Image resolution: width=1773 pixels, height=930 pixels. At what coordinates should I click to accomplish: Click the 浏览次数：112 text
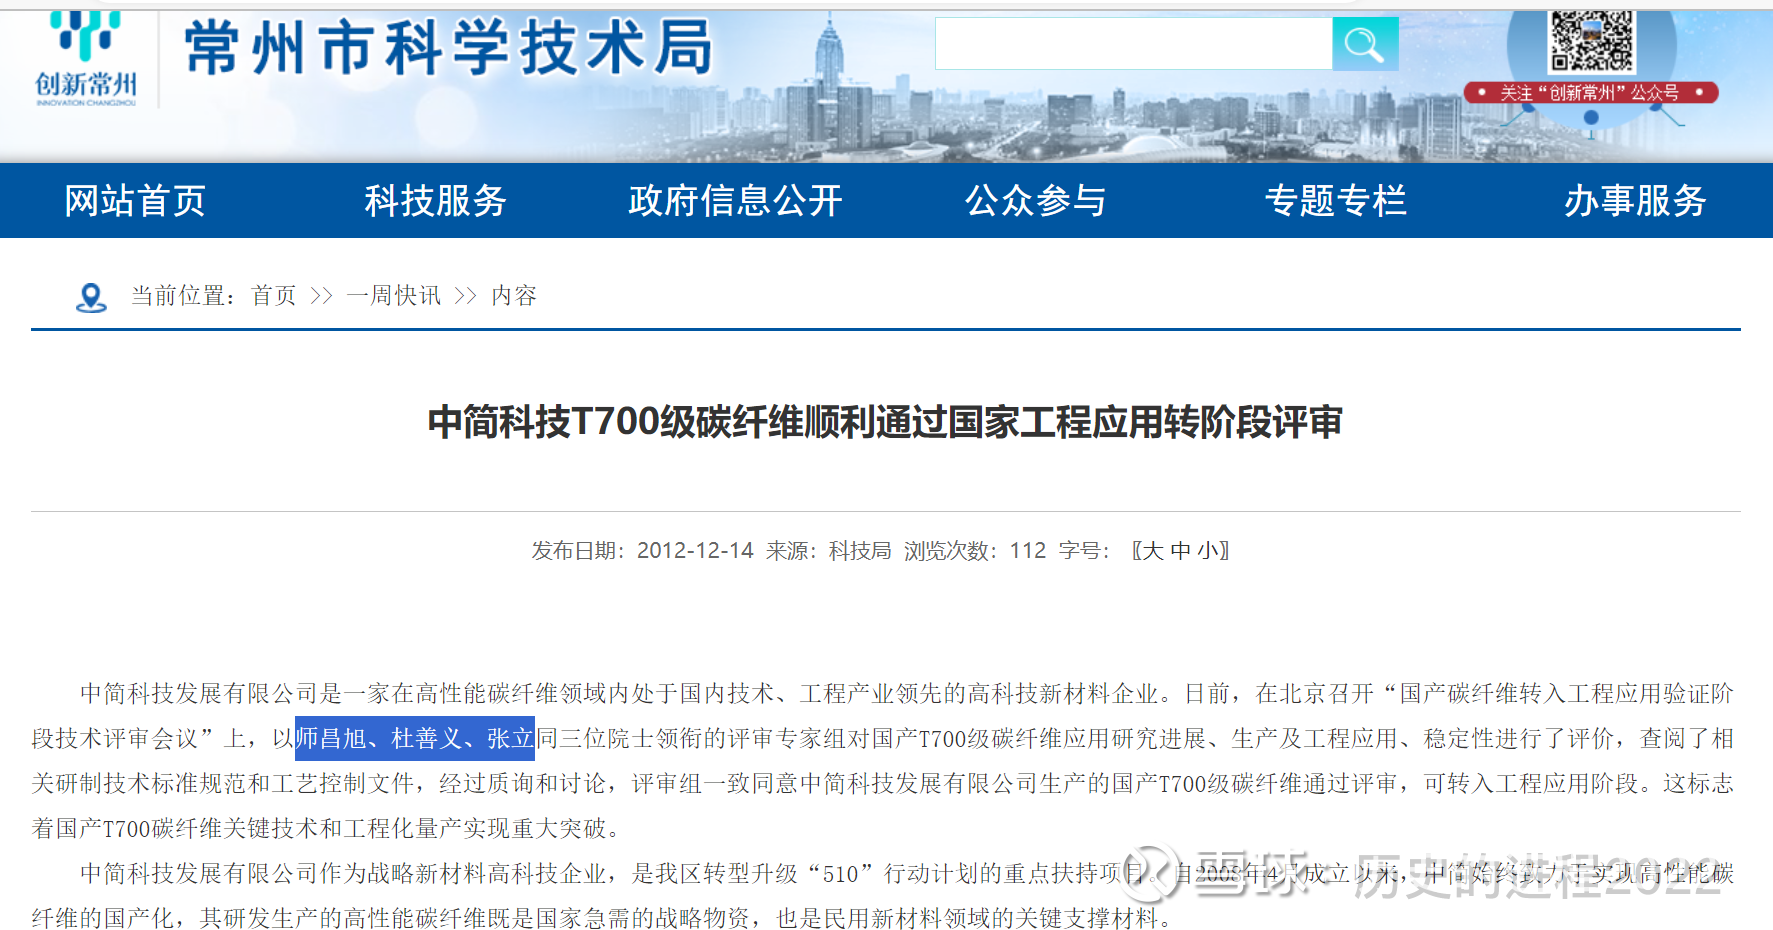(975, 551)
